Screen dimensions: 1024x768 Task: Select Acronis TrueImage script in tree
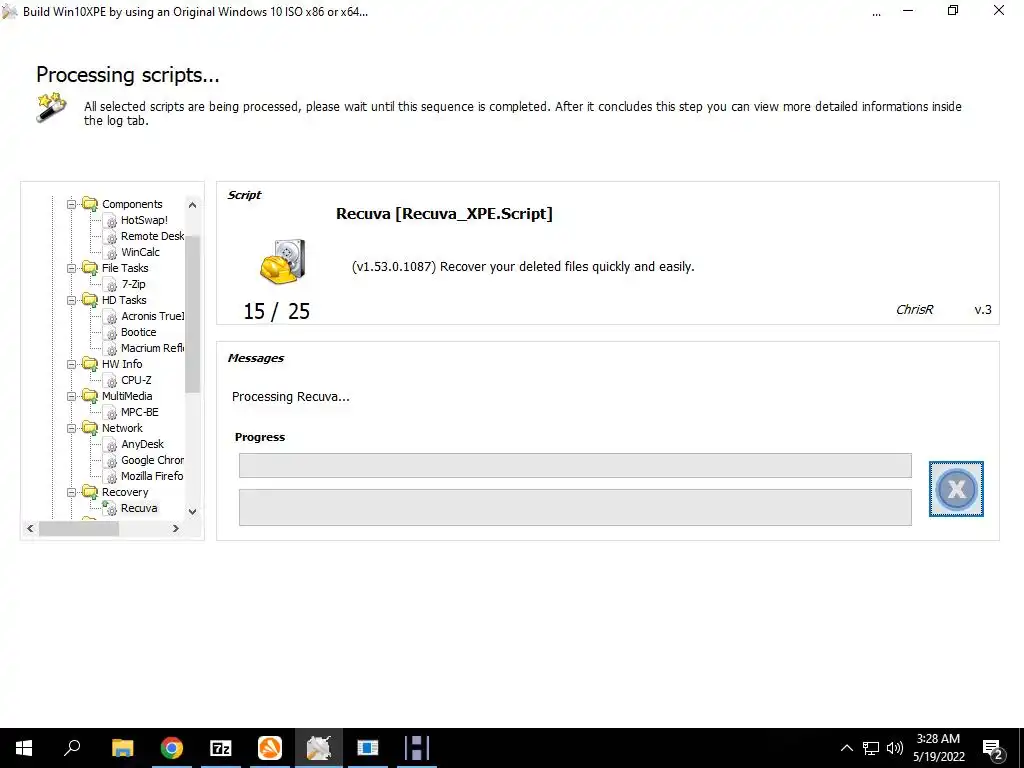click(x=152, y=316)
